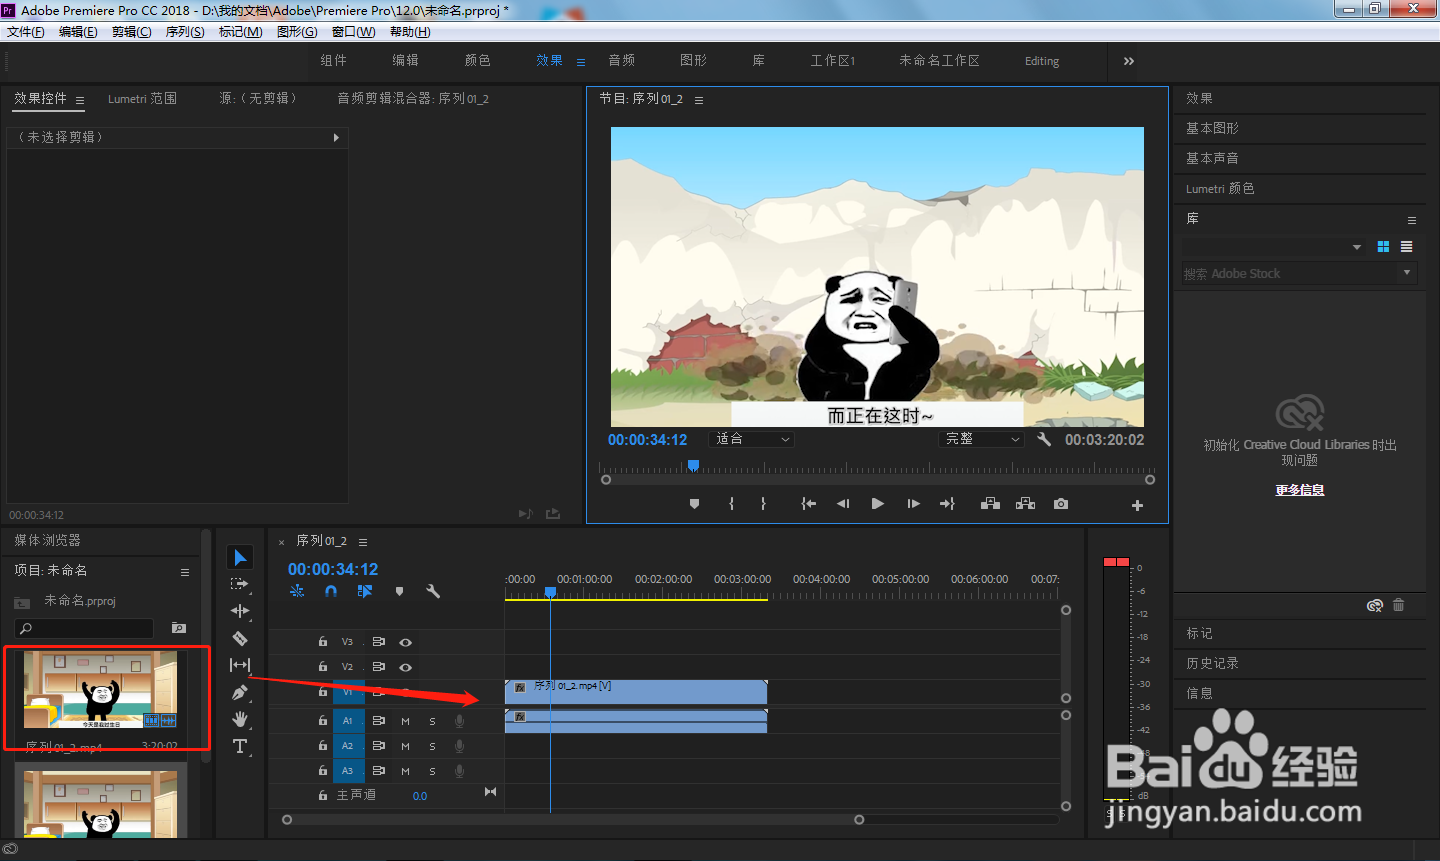Add marker in timeline header
The height and width of the screenshot is (861, 1440).
399,591
